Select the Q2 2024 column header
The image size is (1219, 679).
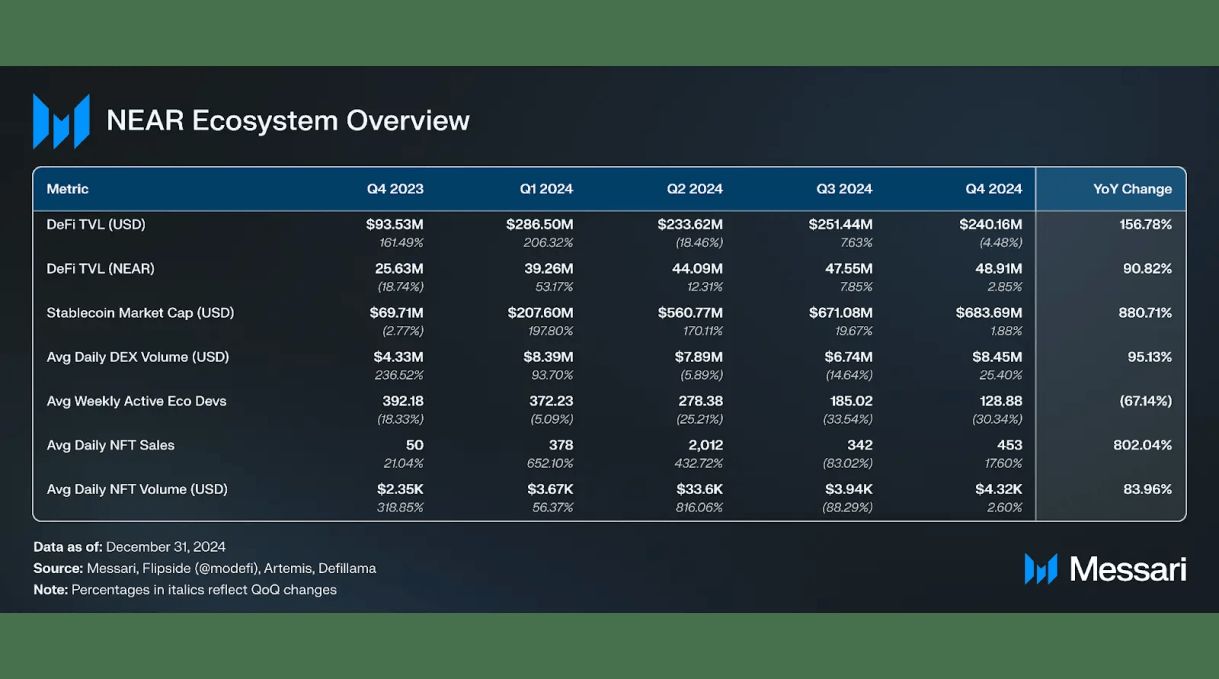point(695,189)
